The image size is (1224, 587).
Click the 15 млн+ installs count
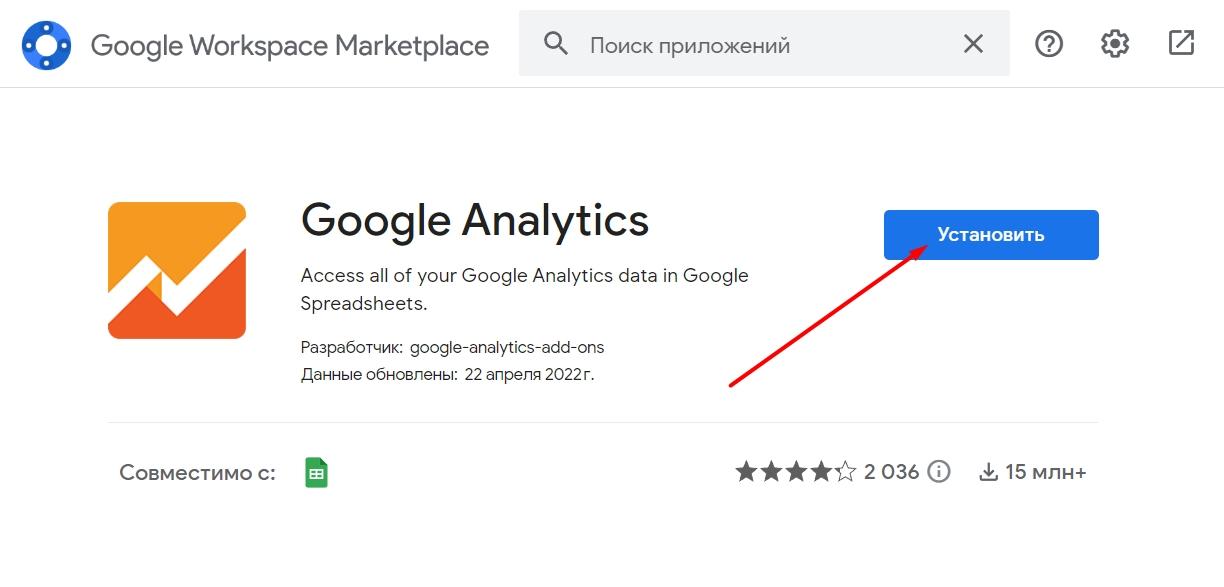point(1046,472)
